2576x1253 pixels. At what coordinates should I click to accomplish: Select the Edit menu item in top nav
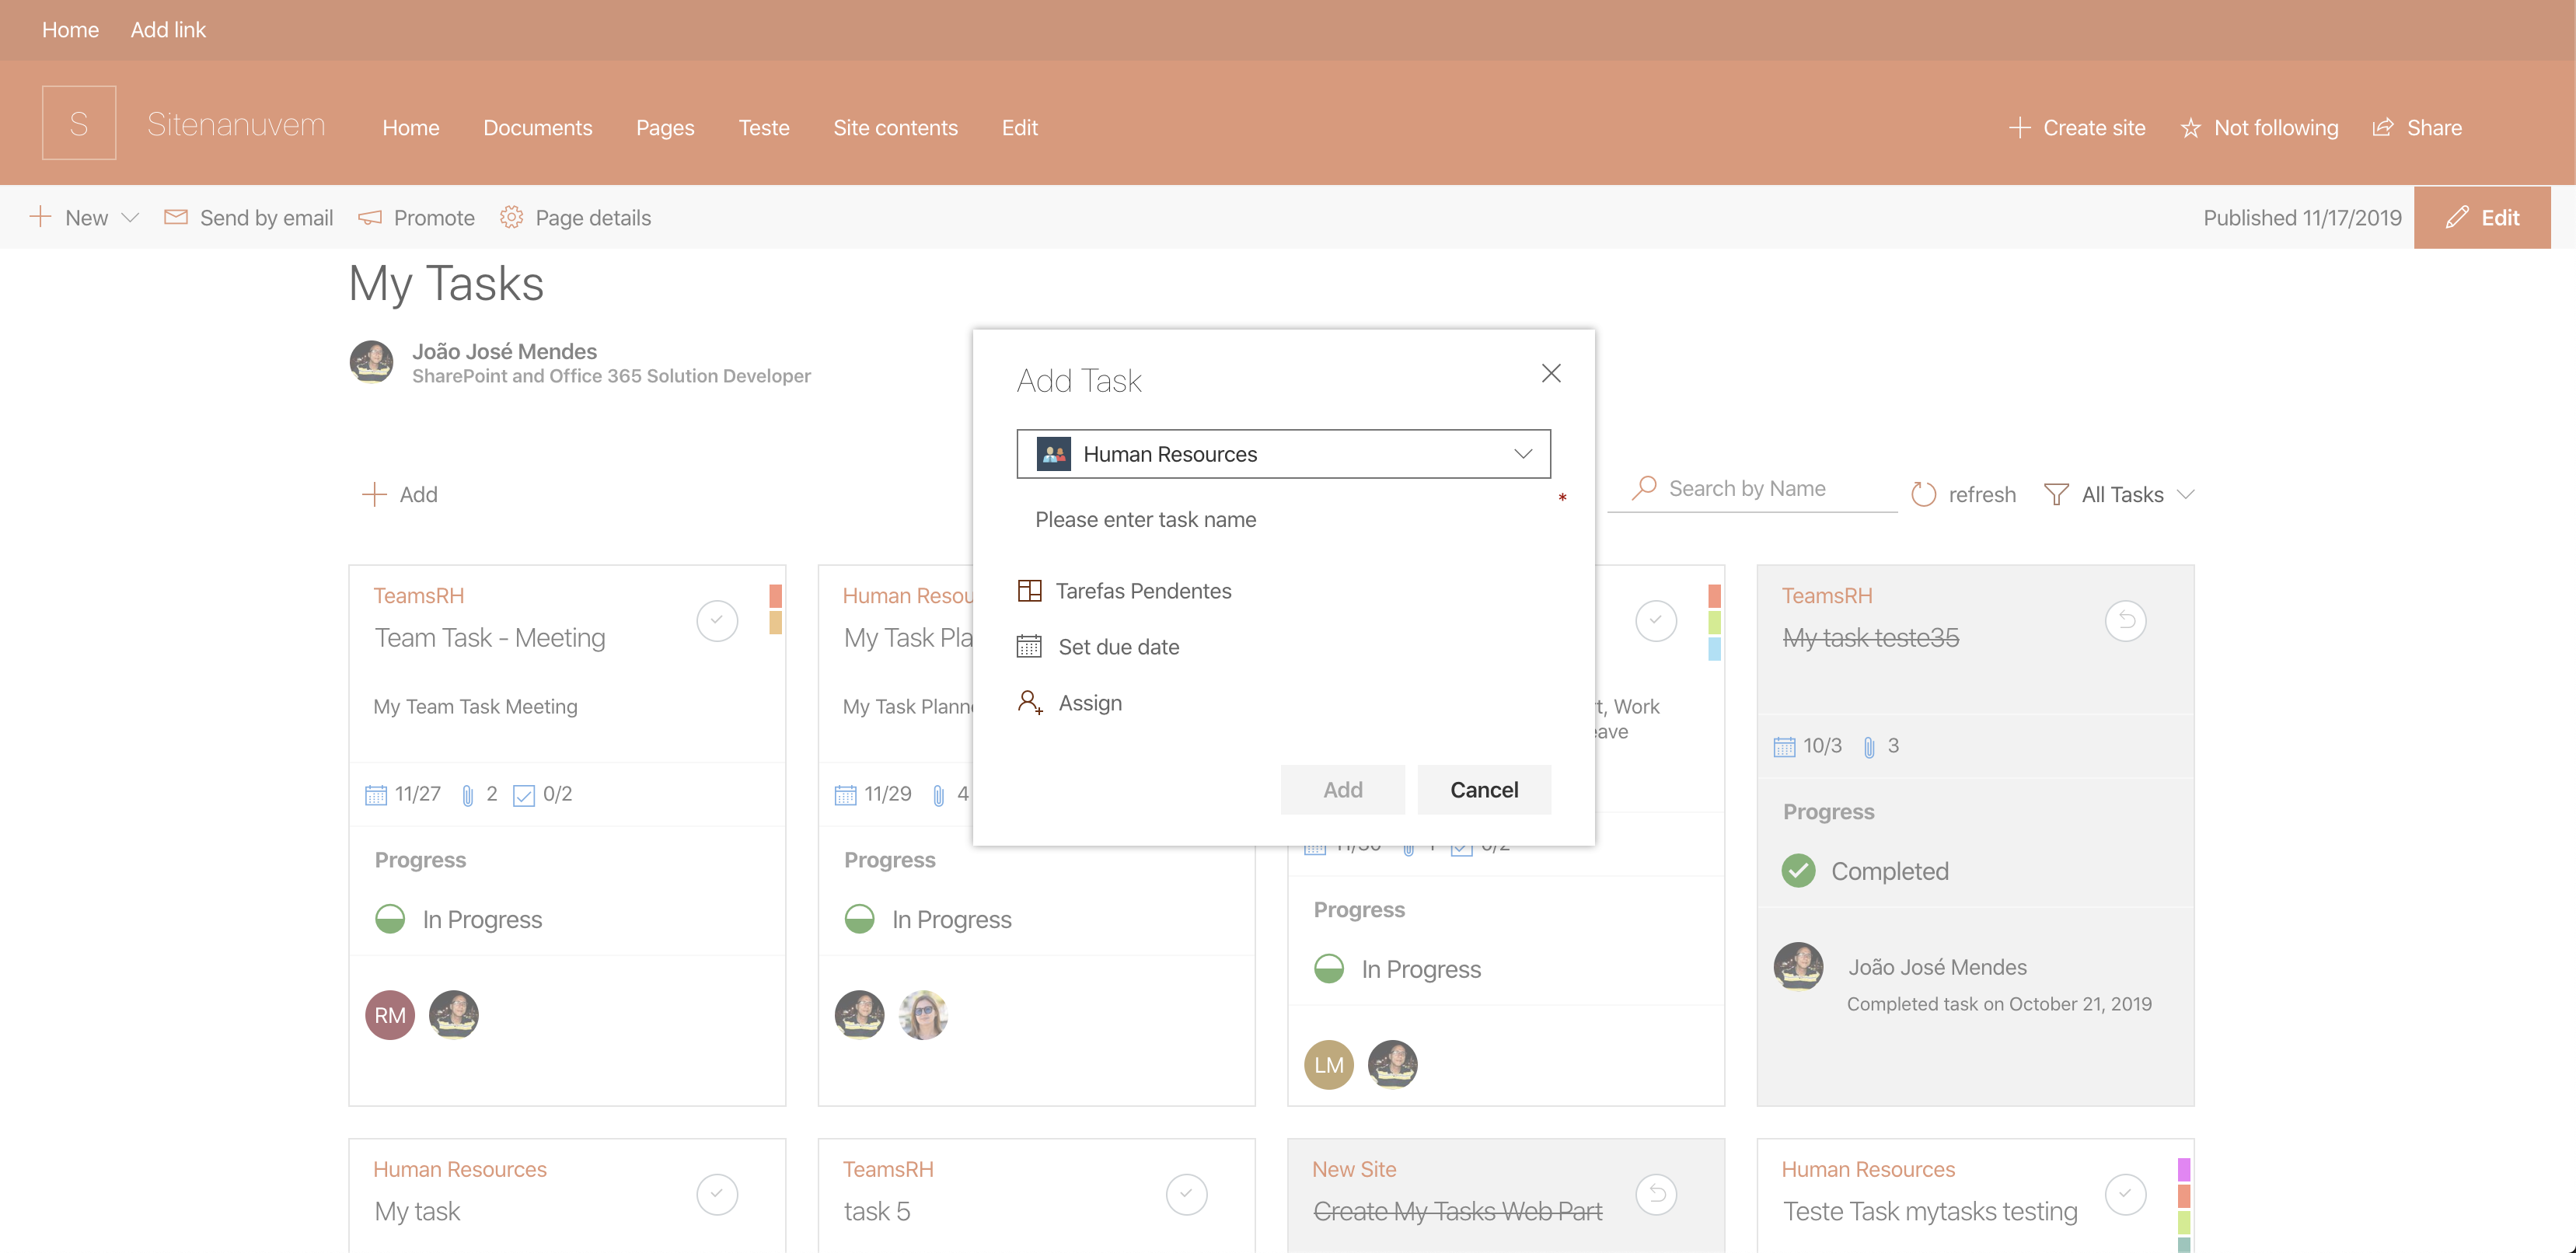1020,127
